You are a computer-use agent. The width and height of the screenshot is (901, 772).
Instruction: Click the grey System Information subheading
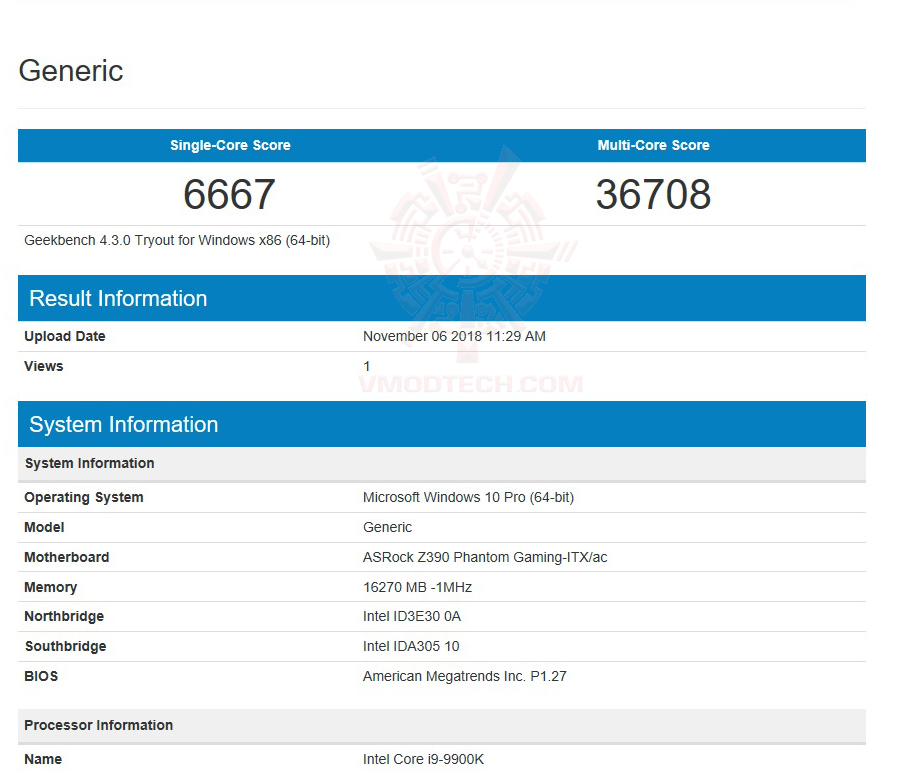(x=442, y=464)
